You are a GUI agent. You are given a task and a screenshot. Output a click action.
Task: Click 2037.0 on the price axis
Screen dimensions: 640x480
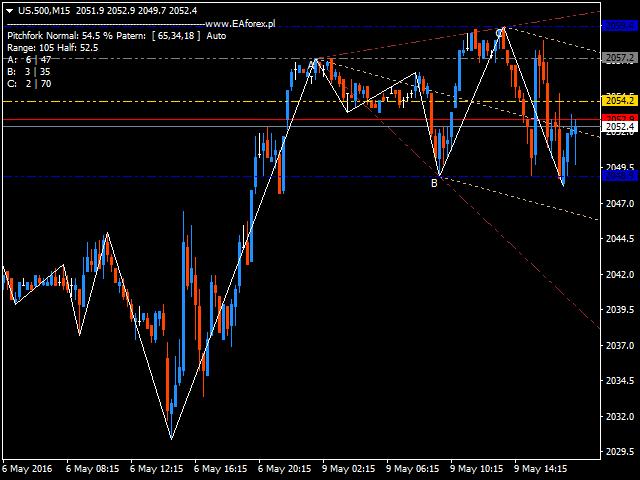(x=620, y=346)
